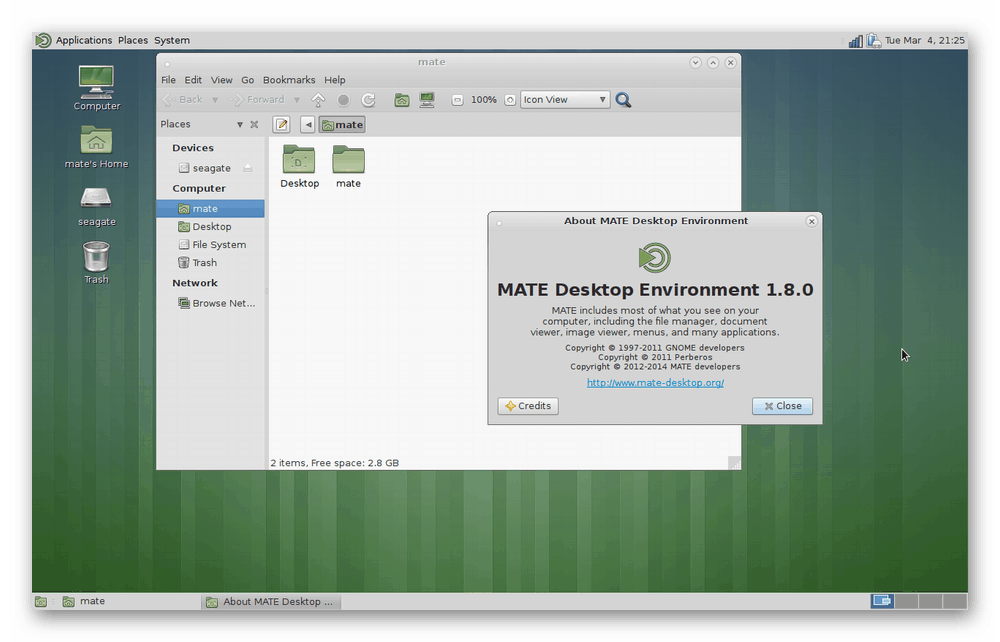Switch to About MATE Desktop taskbar entry
The width and height of the screenshot is (1000, 642).
coord(272,601)
